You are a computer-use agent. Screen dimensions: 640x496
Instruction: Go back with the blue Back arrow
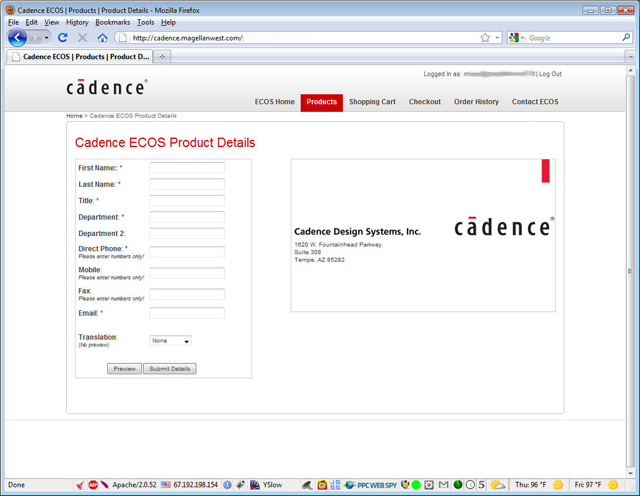17,38
